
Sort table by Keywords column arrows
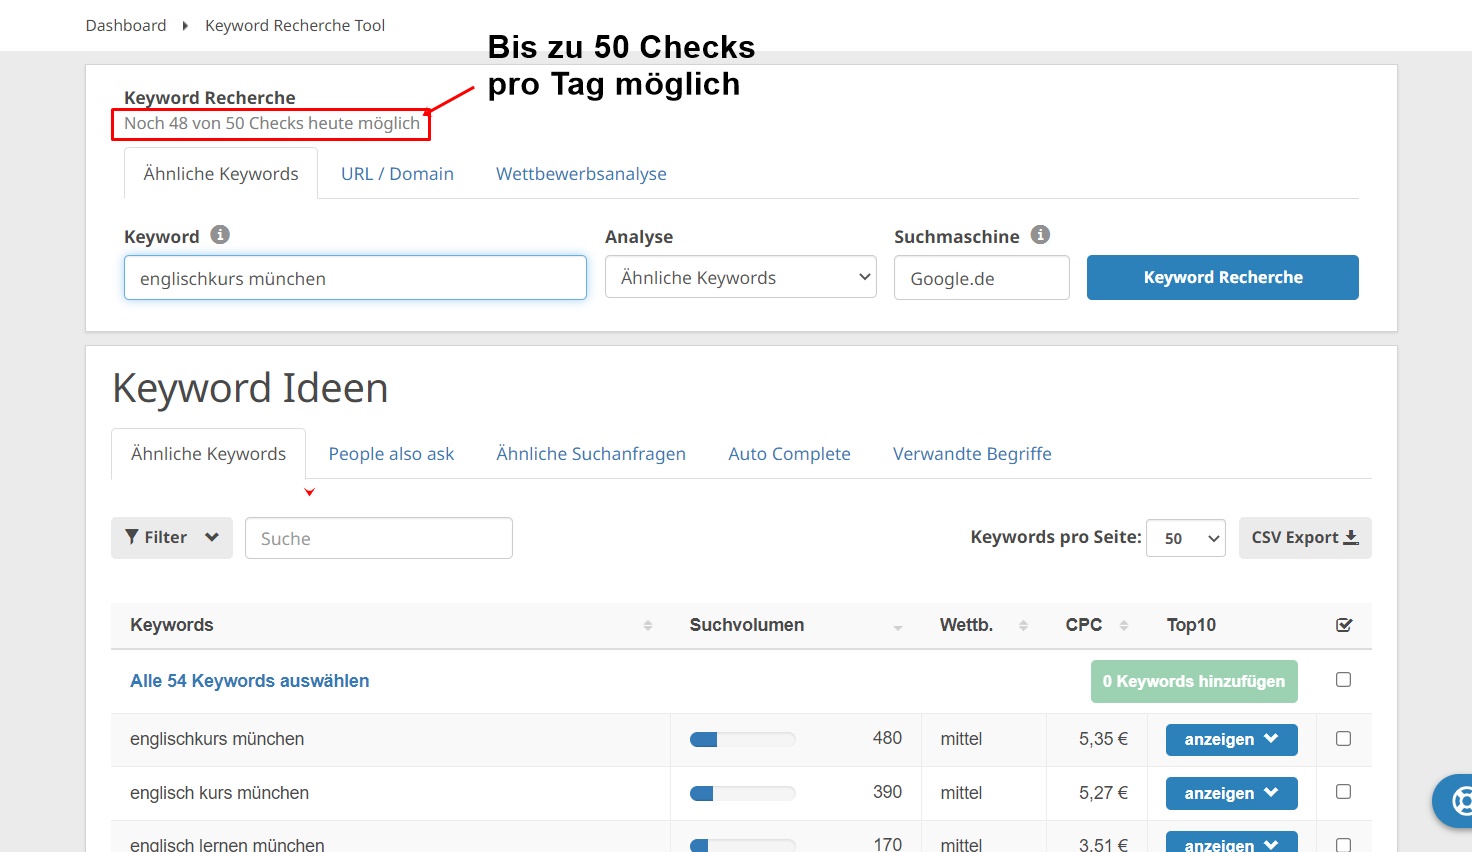[648, 625]
